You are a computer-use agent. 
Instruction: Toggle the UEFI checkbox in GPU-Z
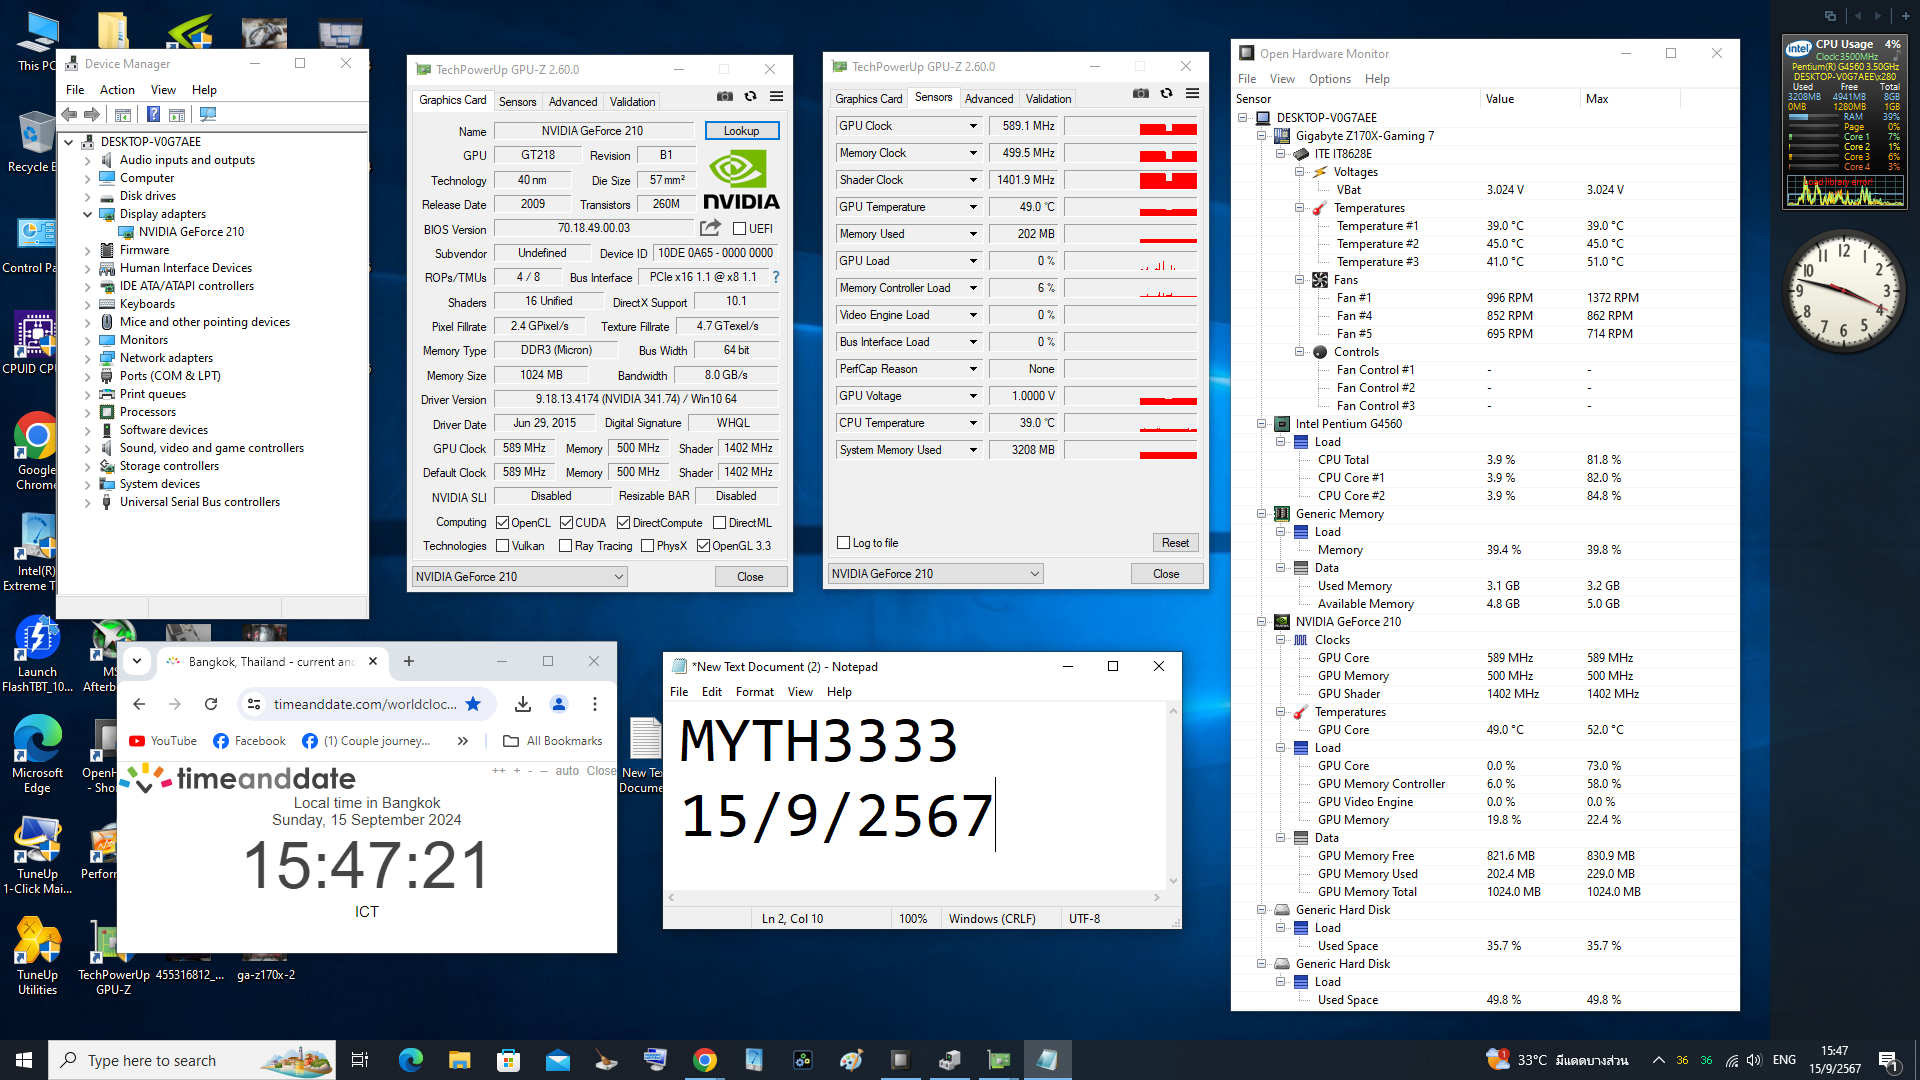740,229
